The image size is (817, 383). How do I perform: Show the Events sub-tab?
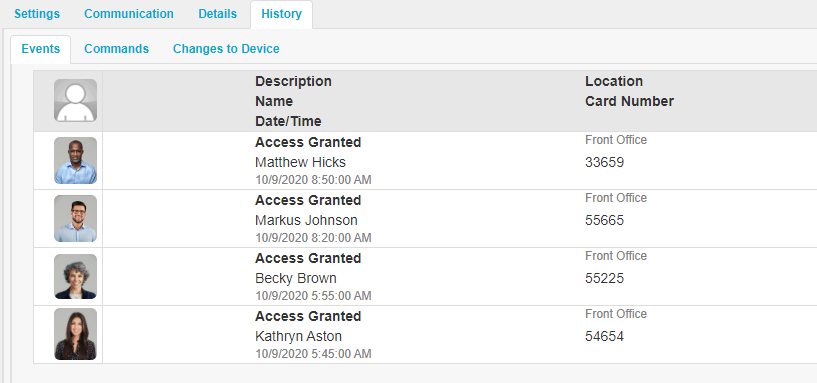coord(41,49)
